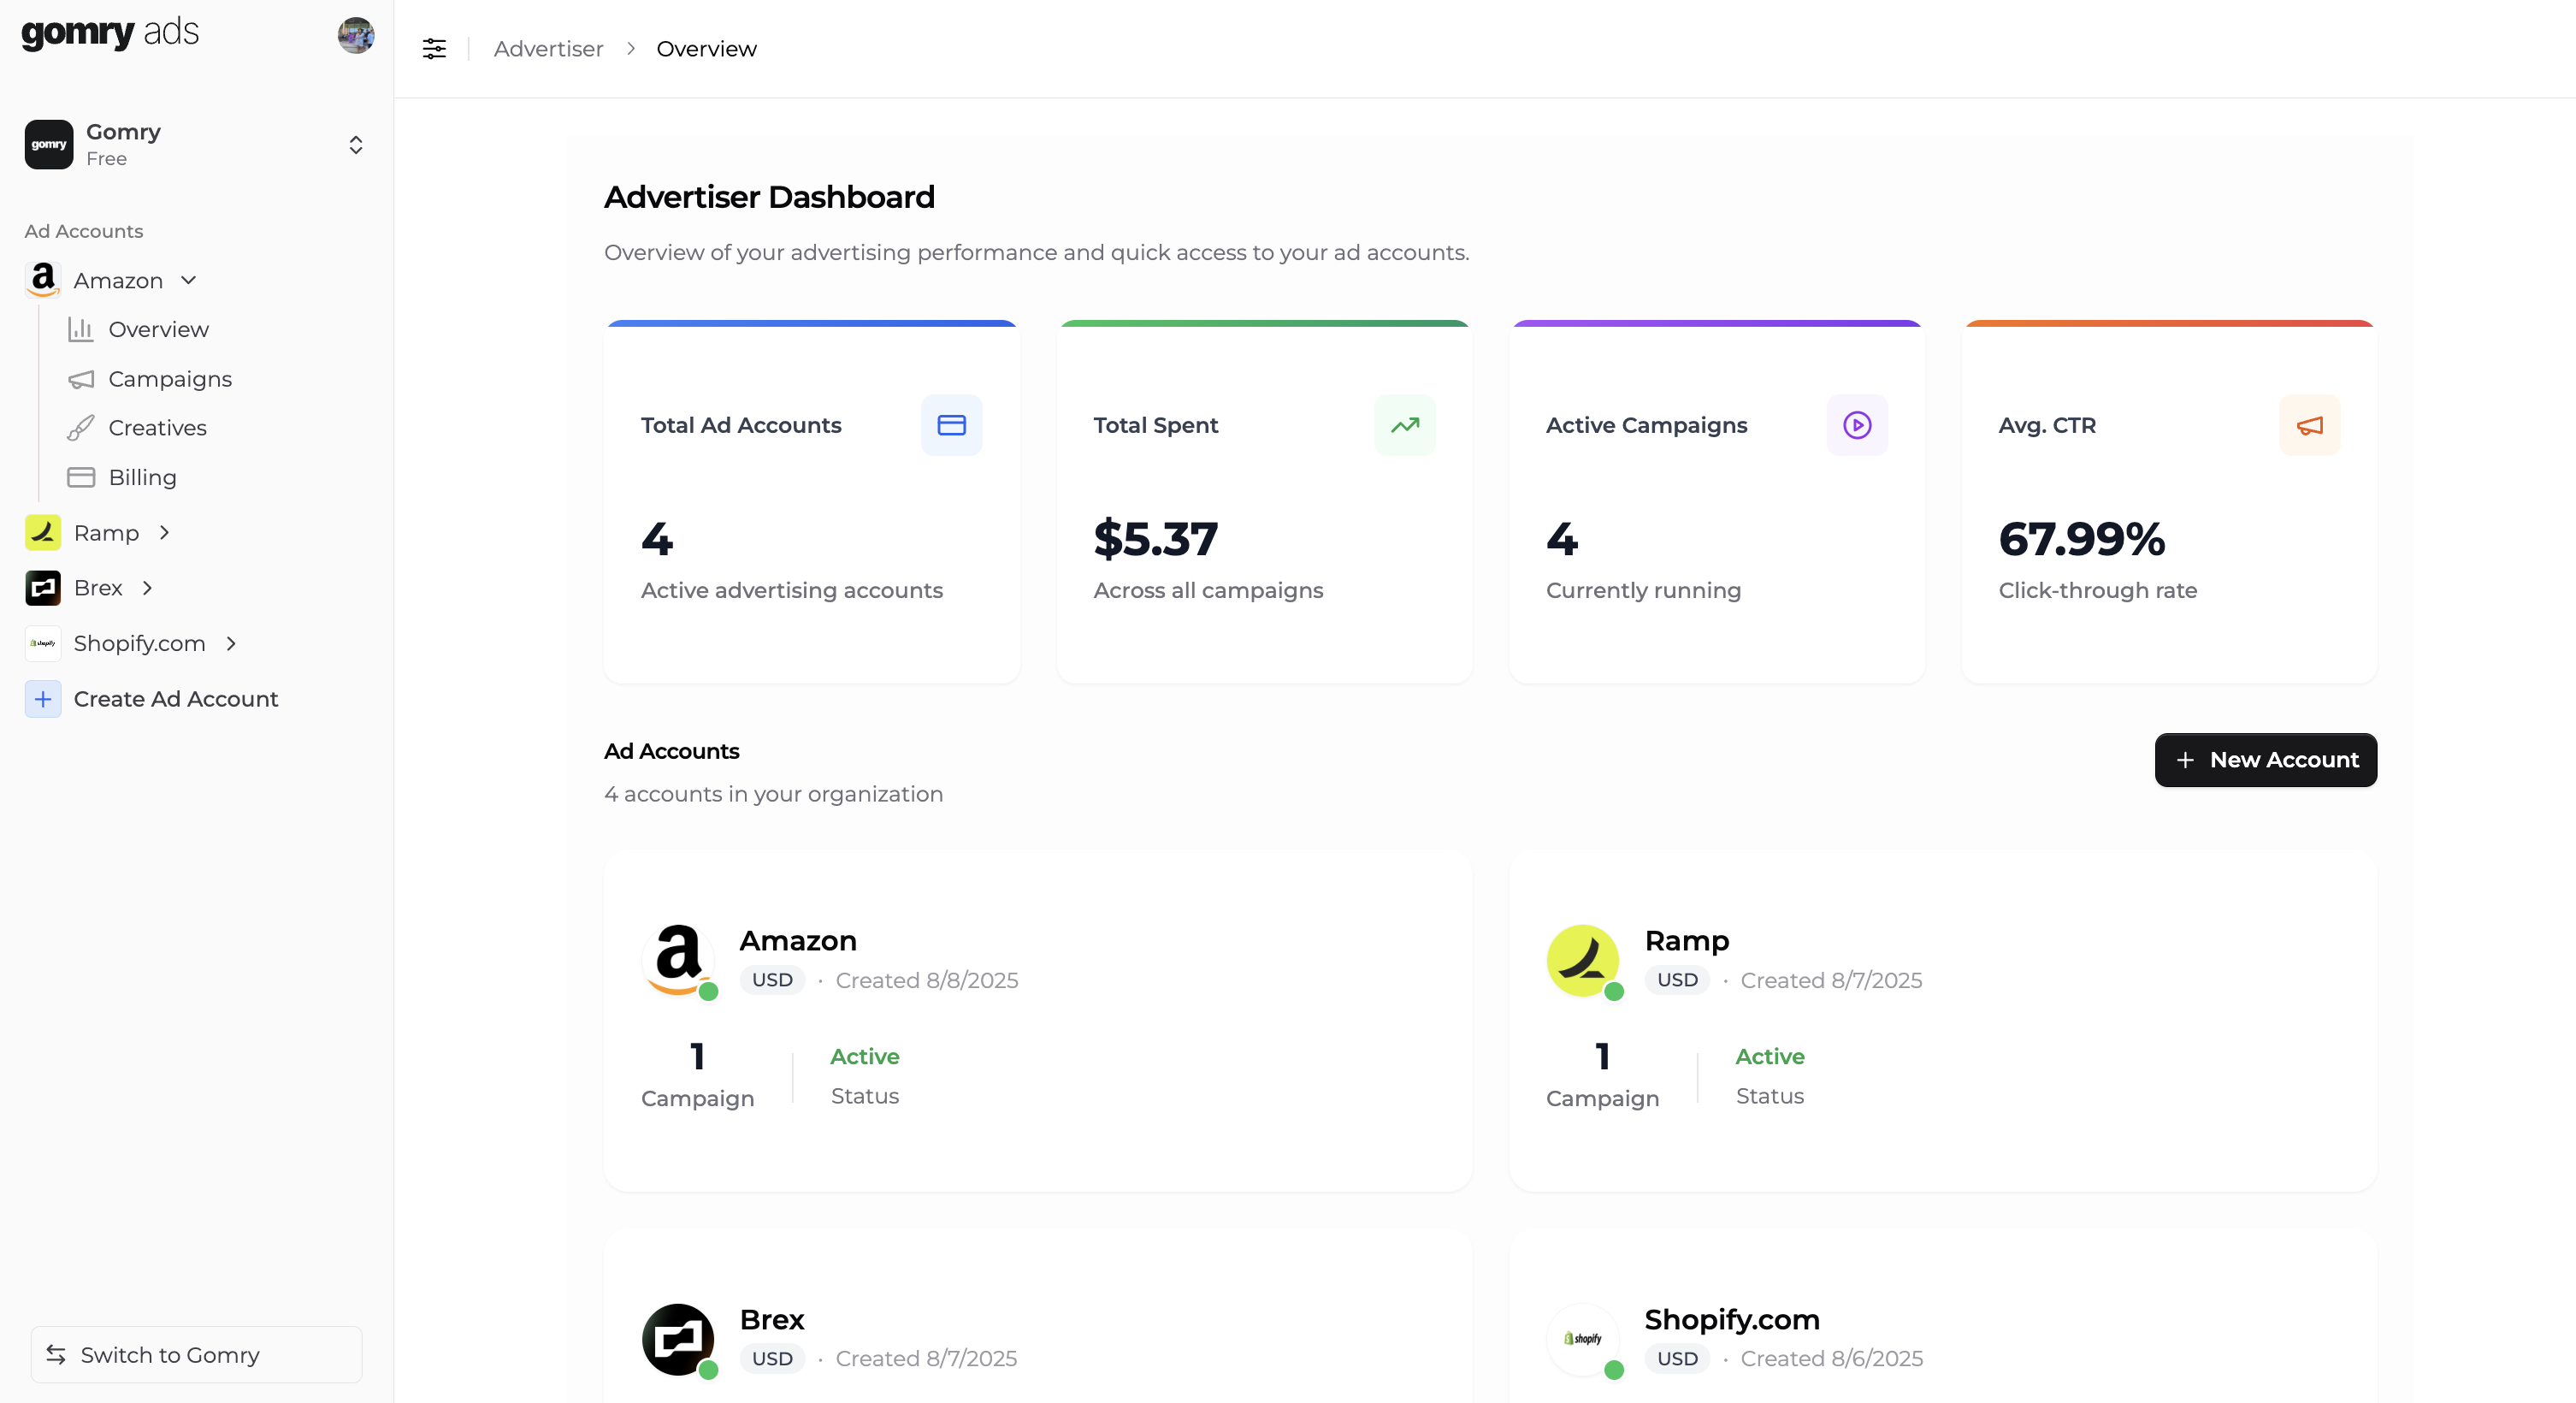Collapse the Amazon ad account tree
Image resolution: width=2576 pixels, height=1403 pixels.
coord(189,281)
